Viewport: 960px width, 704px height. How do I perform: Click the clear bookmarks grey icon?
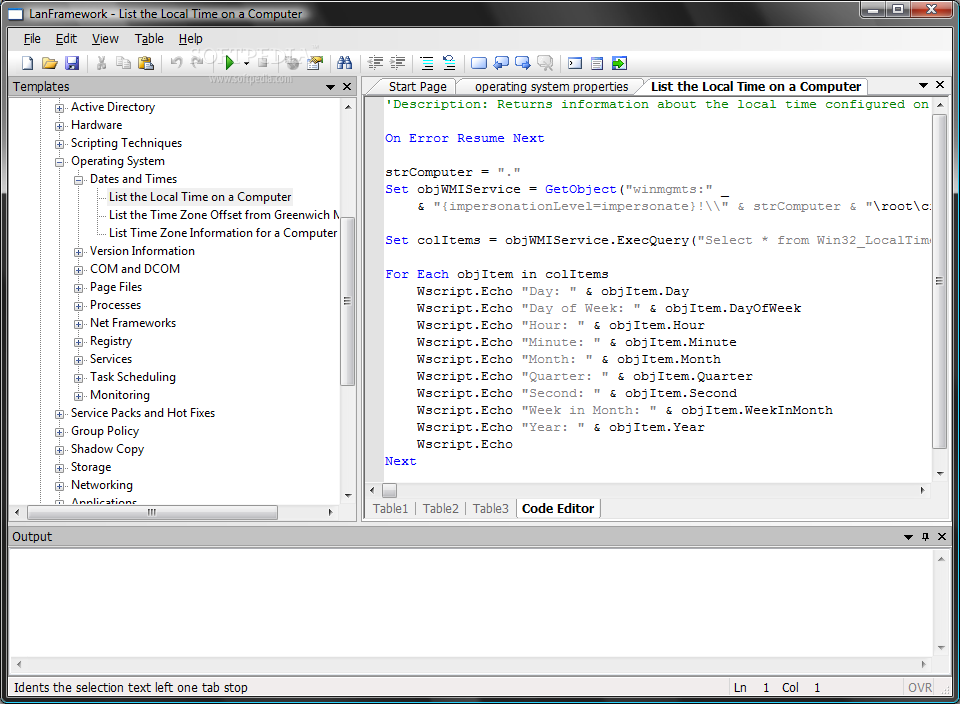(545, 63)
